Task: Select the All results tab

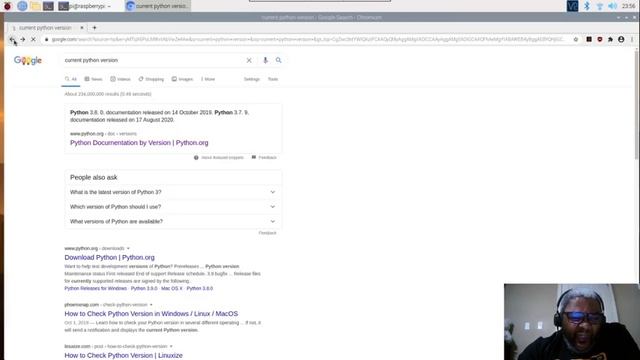Action: pyautogui.click(x=71, y=79)
